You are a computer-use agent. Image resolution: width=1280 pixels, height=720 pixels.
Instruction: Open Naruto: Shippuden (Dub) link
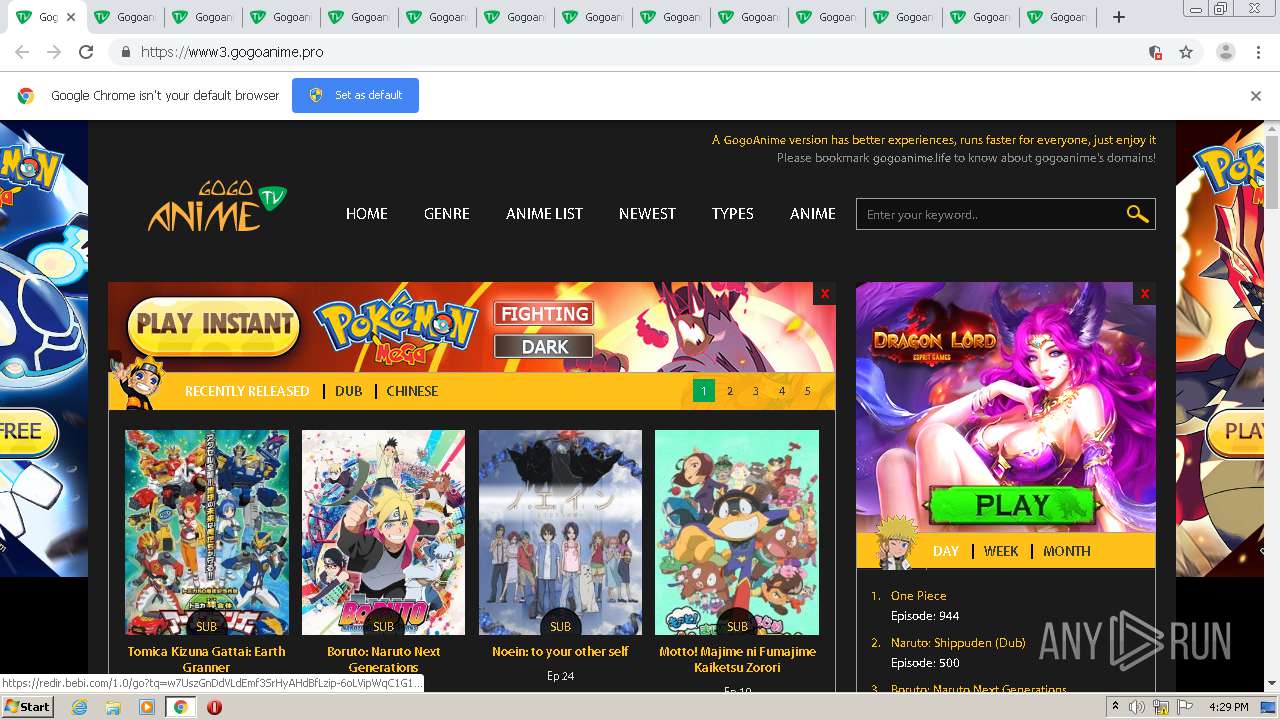[958, 643]
